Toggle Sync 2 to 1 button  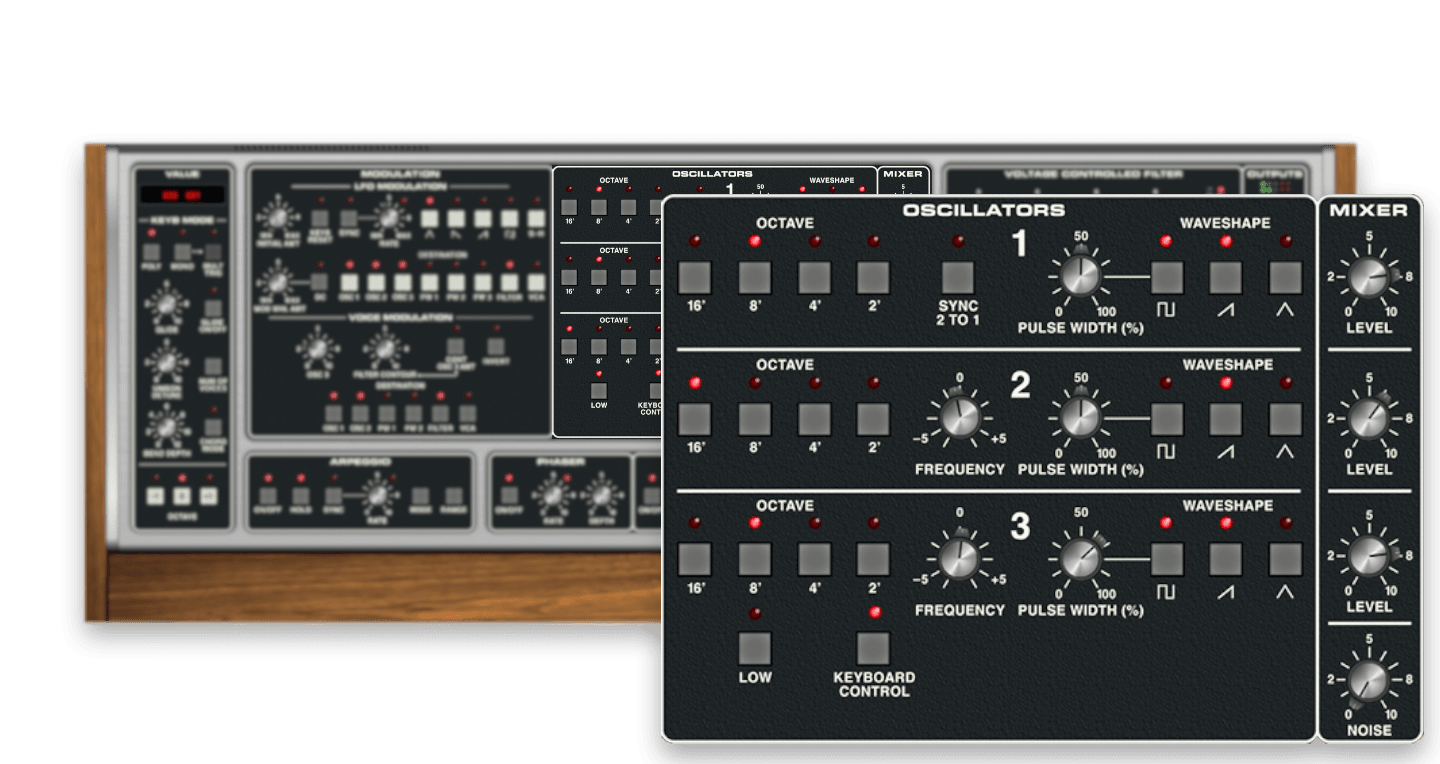tap(958, 278)
